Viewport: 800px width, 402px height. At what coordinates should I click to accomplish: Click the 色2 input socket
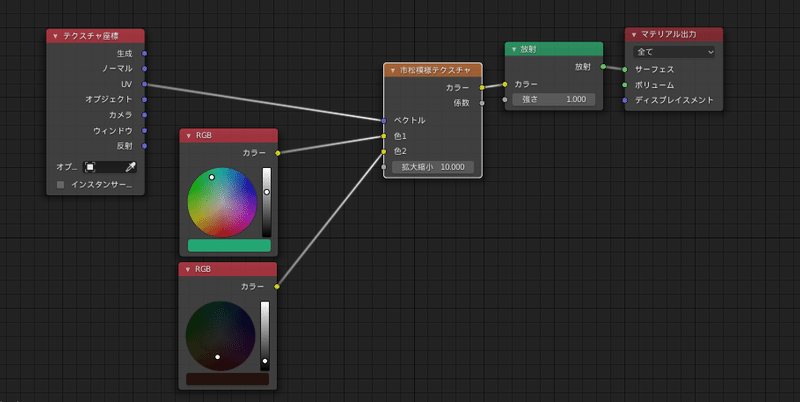(384, 152)
